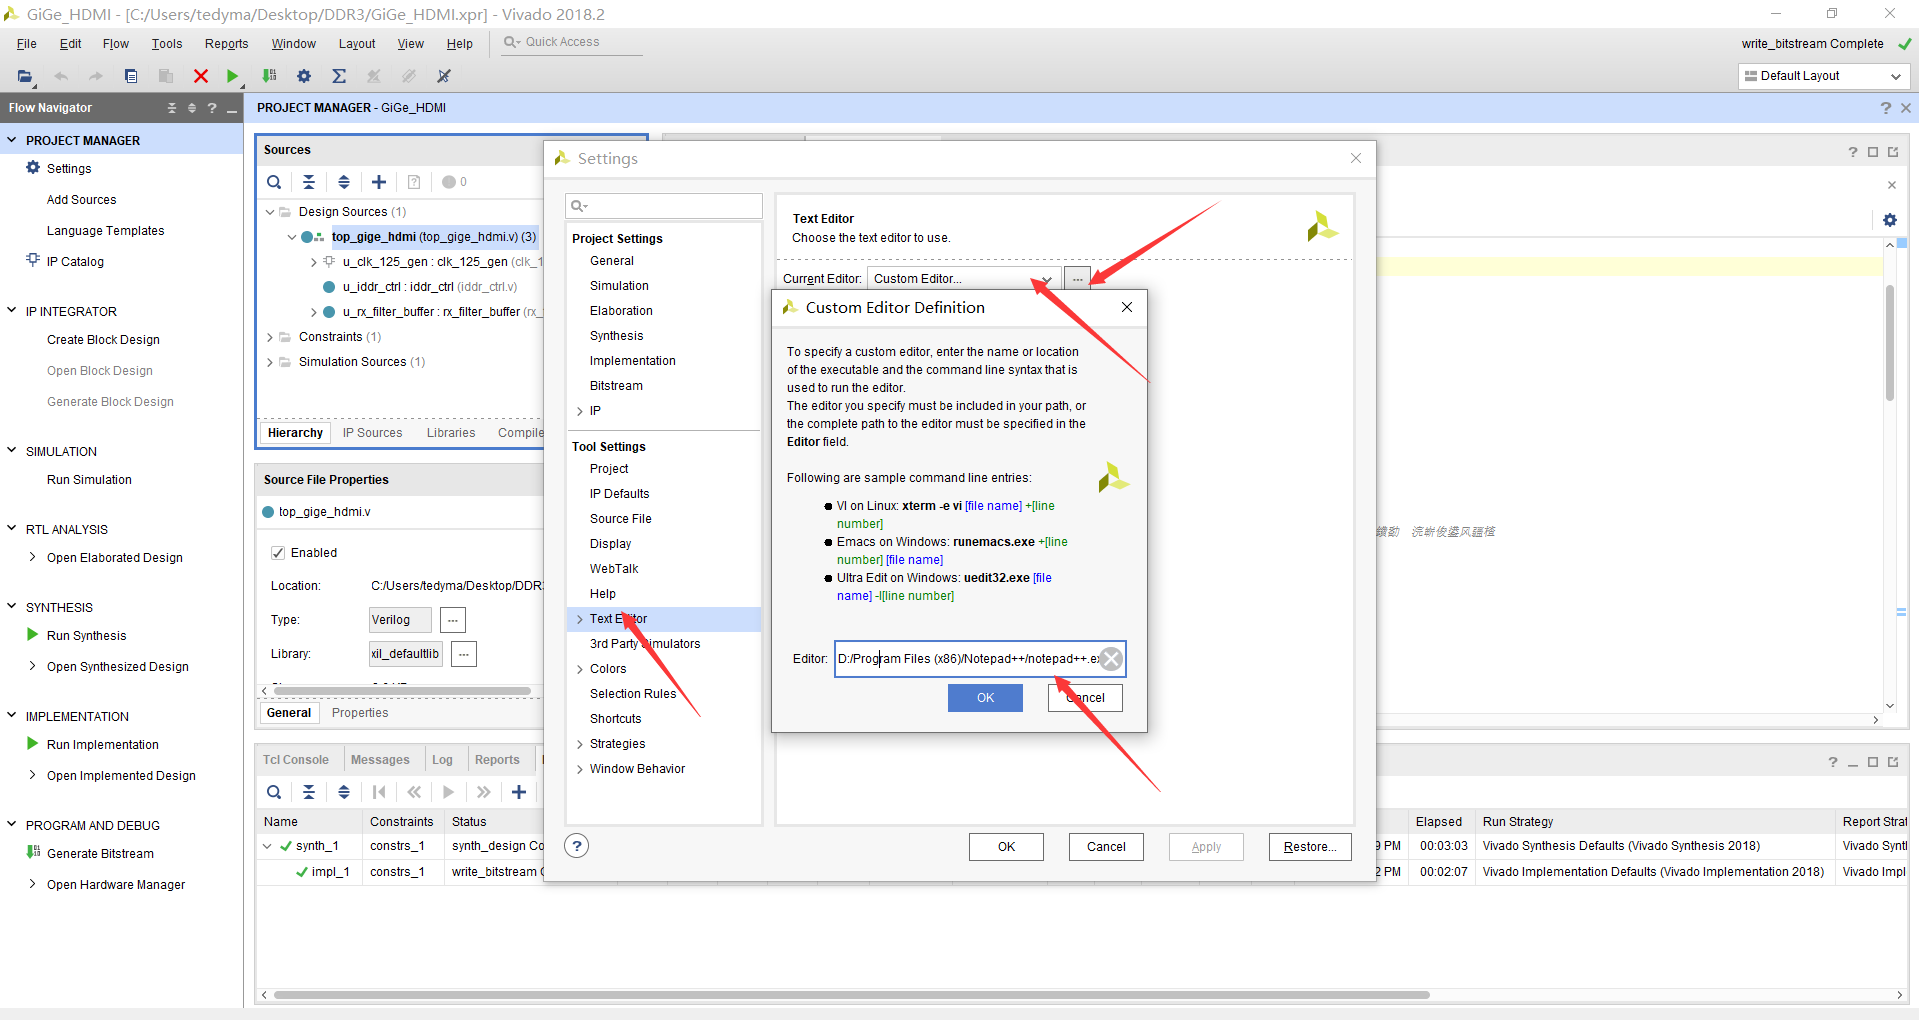Open the Reports menu
Image resolution: width=1919 pixels, height=1020 pixels.
226,44
